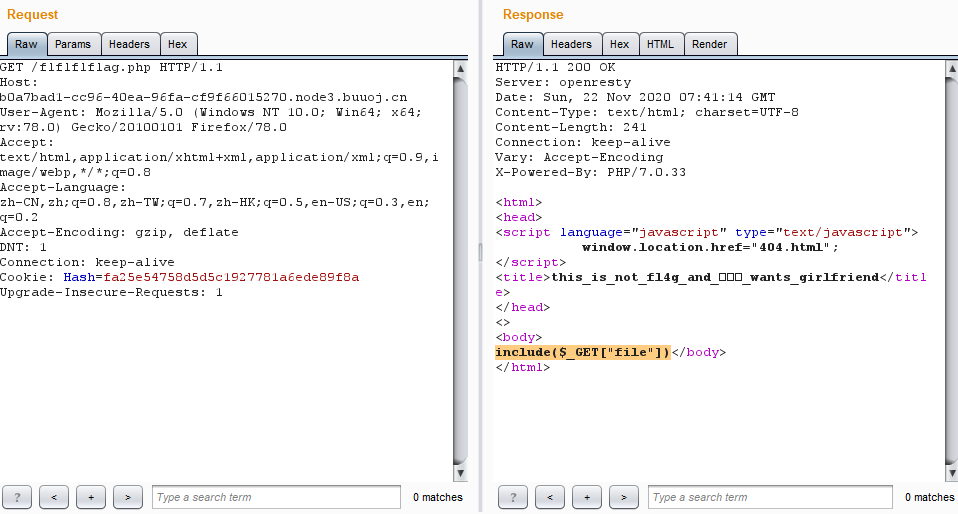Switch to the Response HTML tab
Screen dimensions: 958x514
click(x=660, y=45)
